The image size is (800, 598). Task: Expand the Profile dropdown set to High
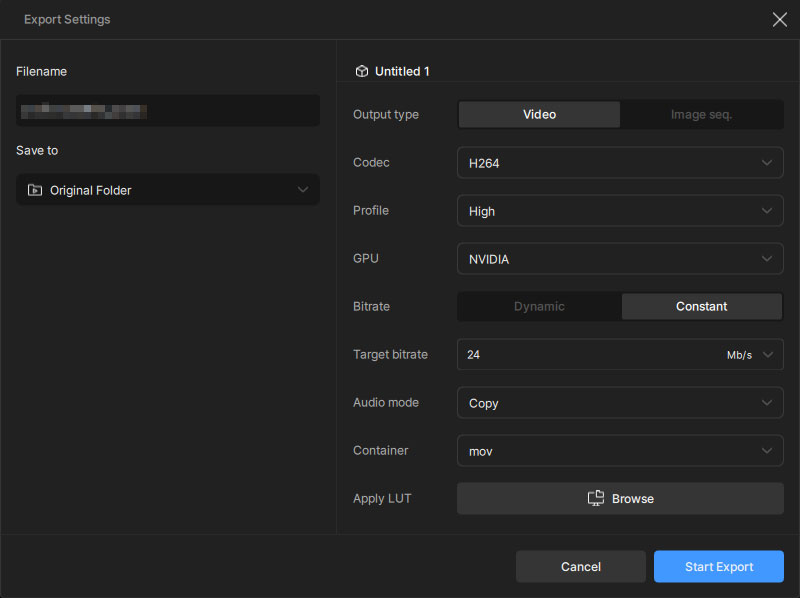click(x=620, y=211)
